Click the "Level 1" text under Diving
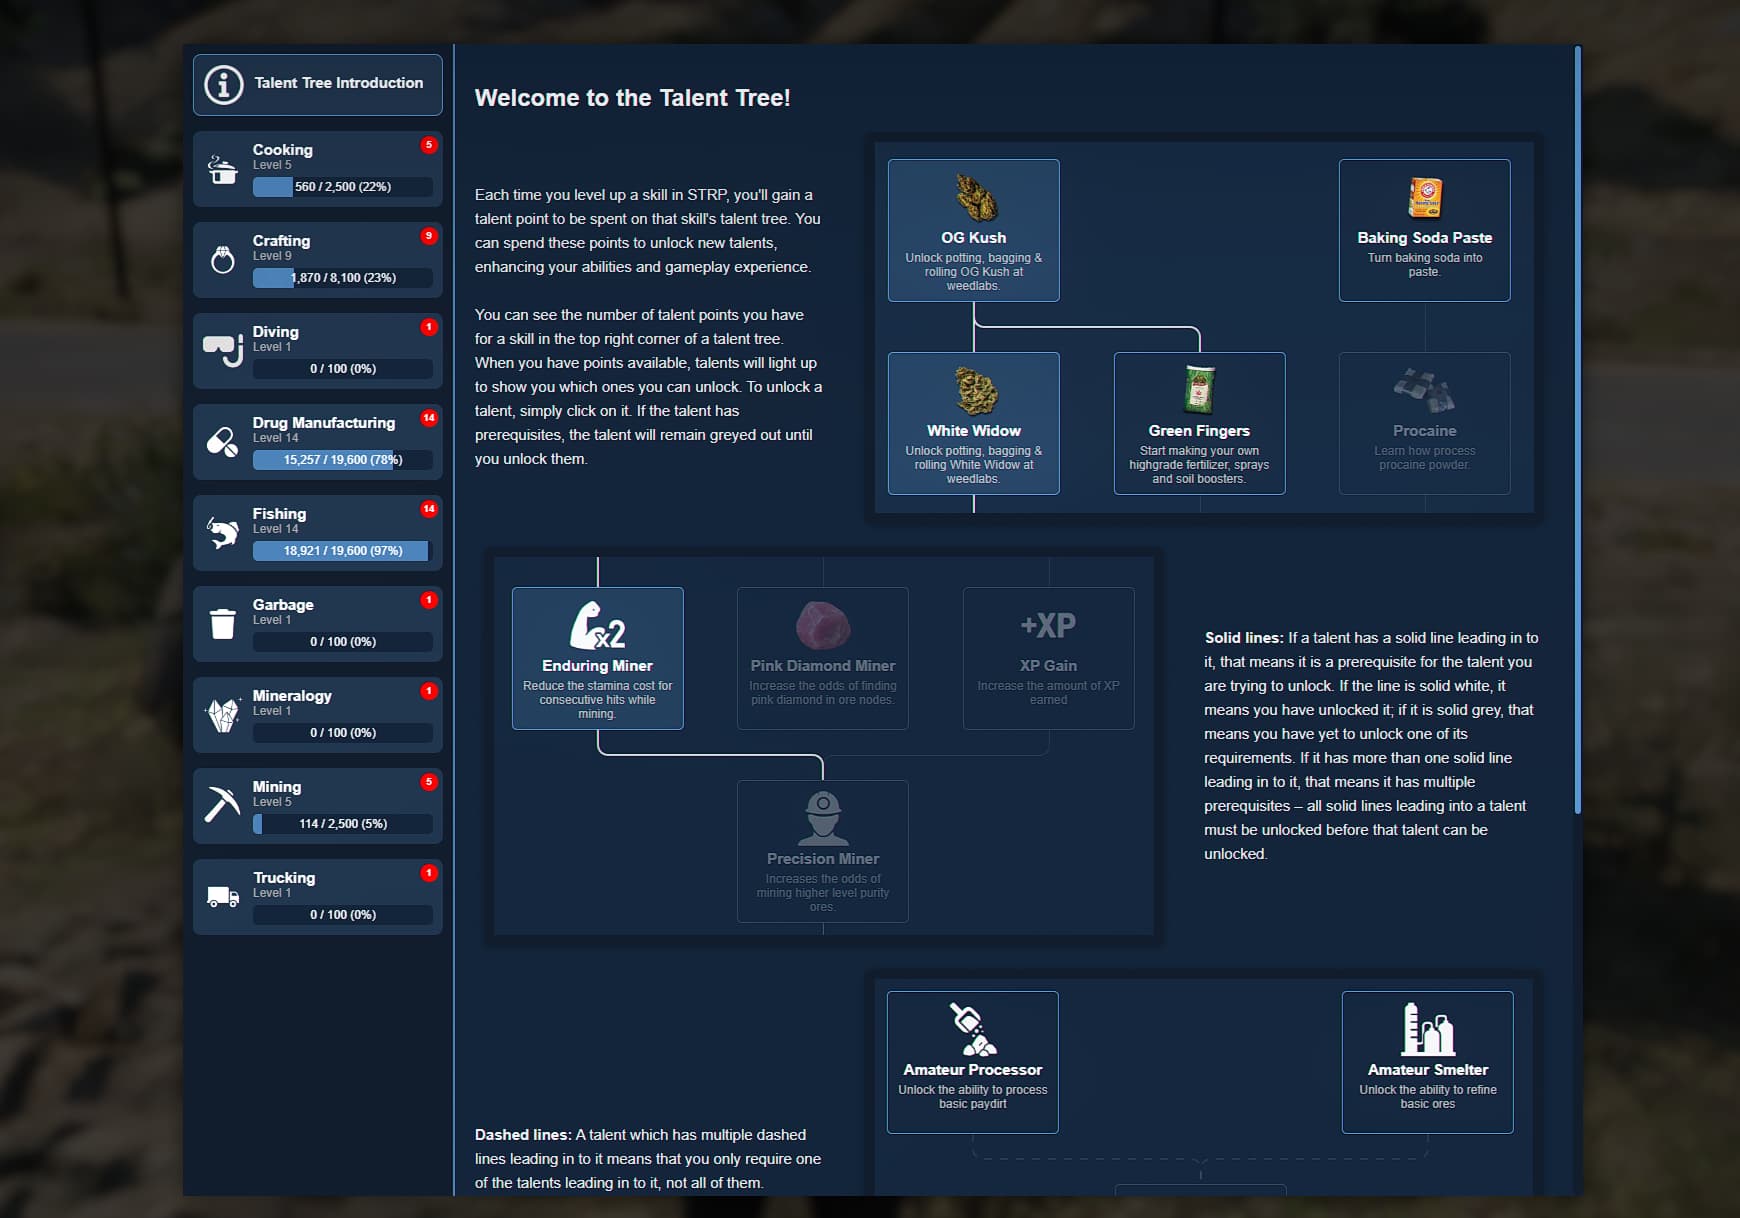 click(272, 347)
